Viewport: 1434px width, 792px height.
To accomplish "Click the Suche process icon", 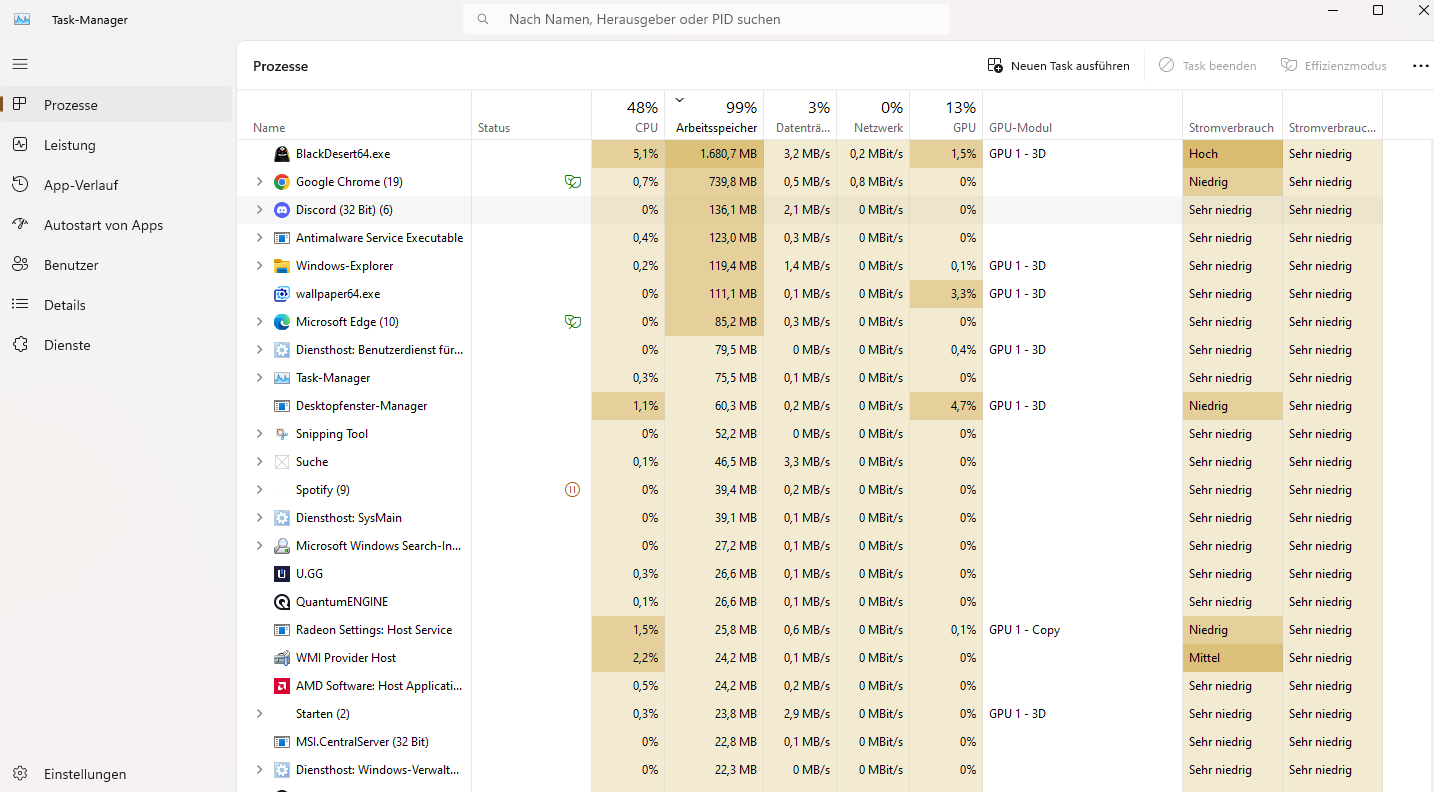I will pyautogui.click(x=282, y=462).
